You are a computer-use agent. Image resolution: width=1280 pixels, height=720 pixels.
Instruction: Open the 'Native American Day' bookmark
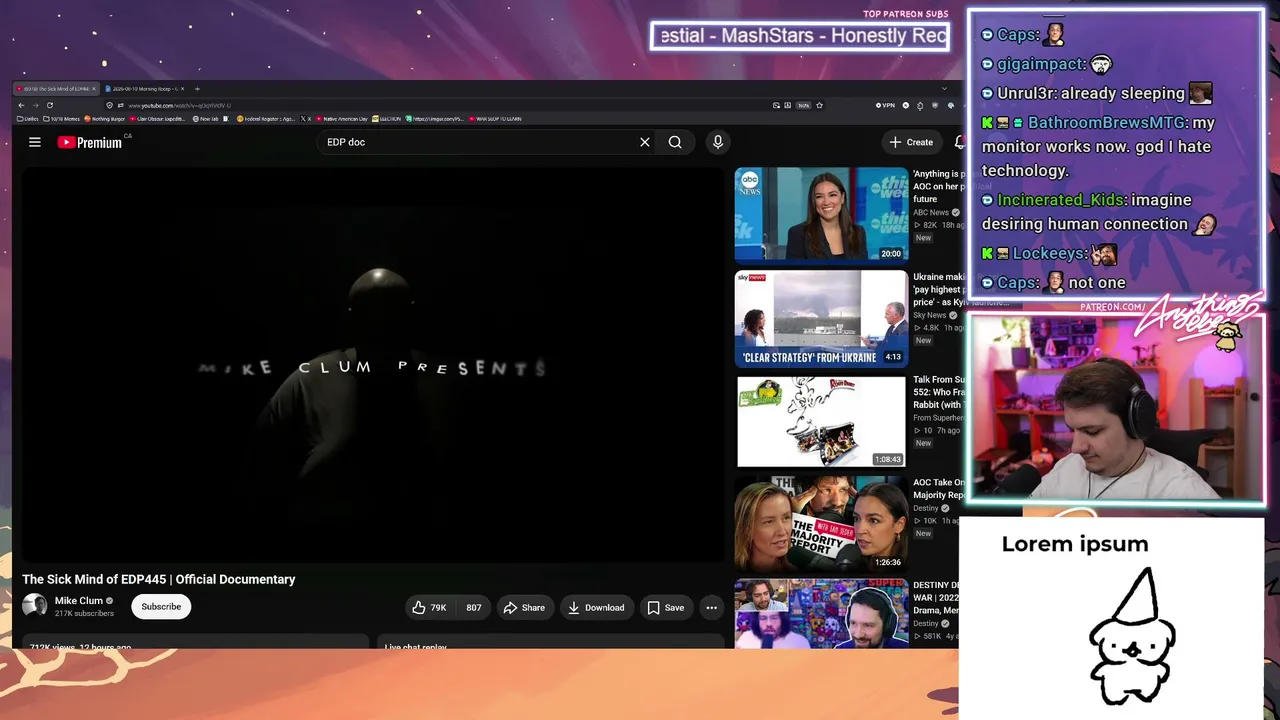[342, 119]
